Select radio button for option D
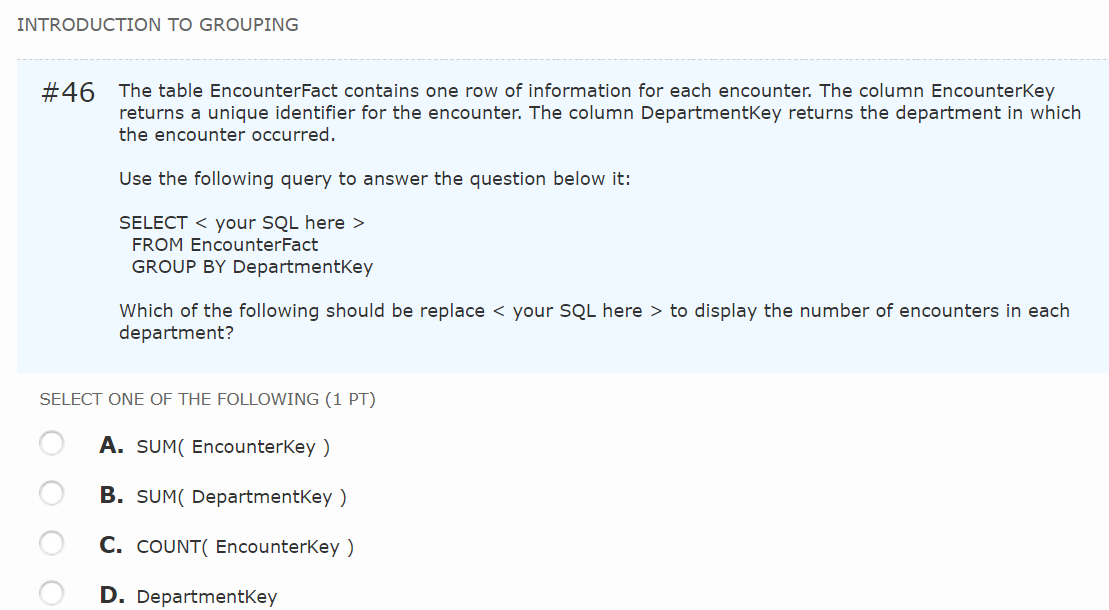 point(52,591)
